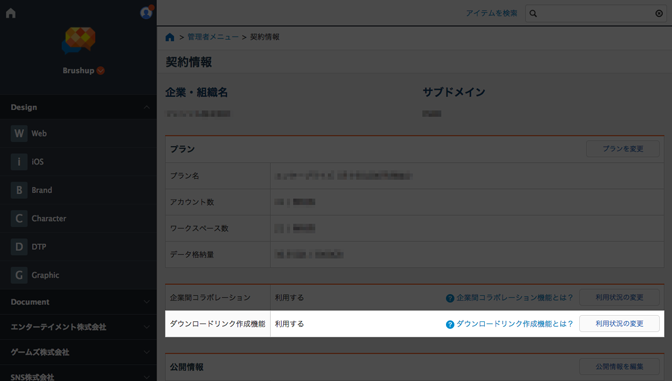Open the DTP workspace icon
This screenshot has width=672, height=381.
(19, 246)
